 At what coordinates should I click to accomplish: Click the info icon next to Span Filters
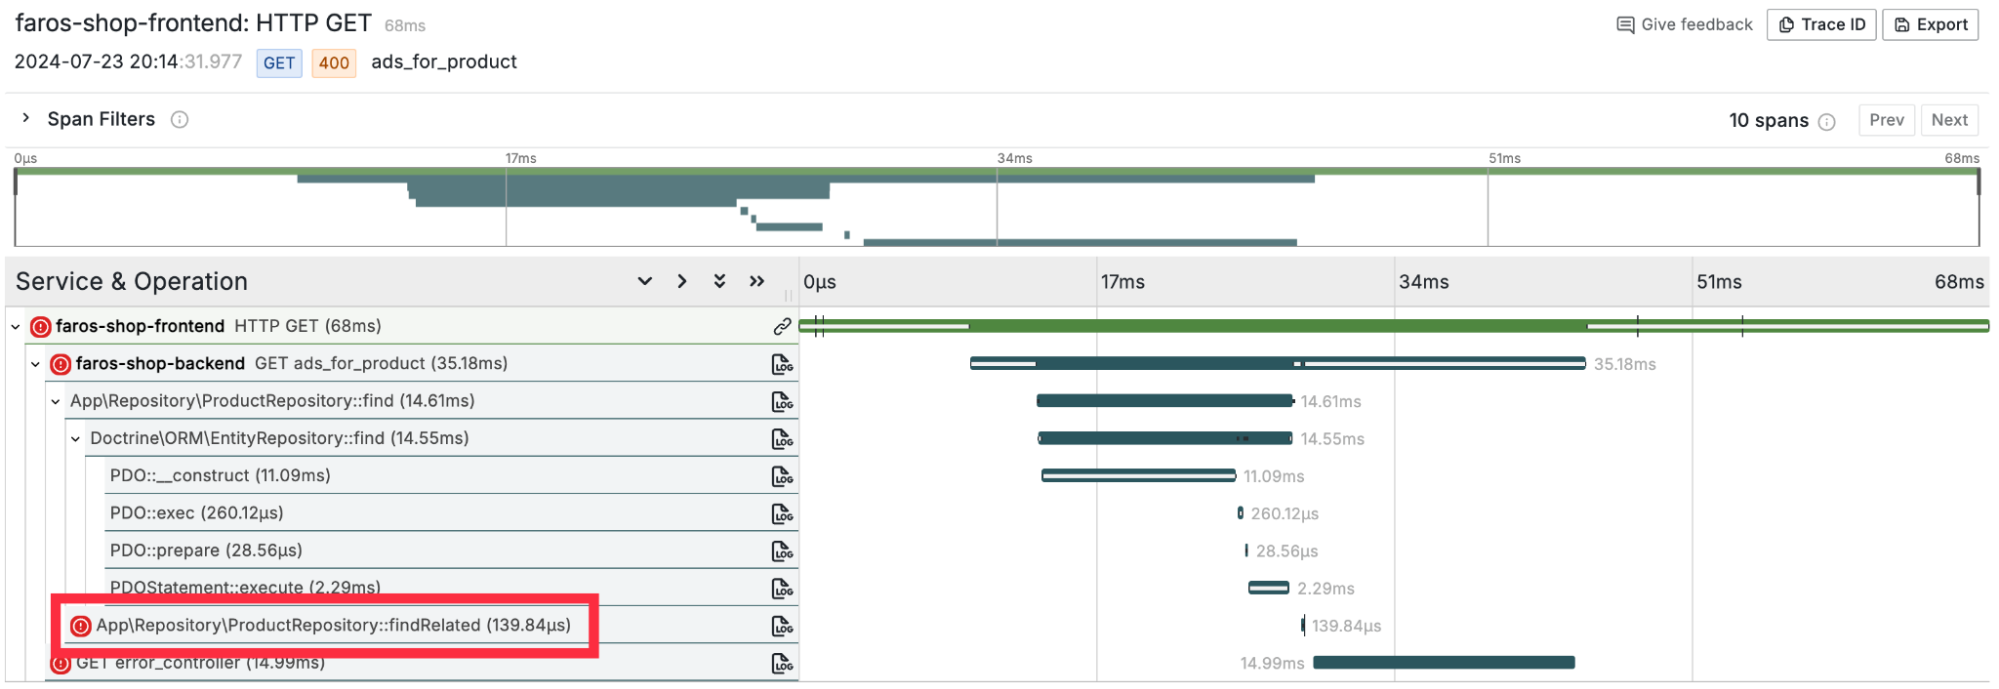click(x=180, y=120)
